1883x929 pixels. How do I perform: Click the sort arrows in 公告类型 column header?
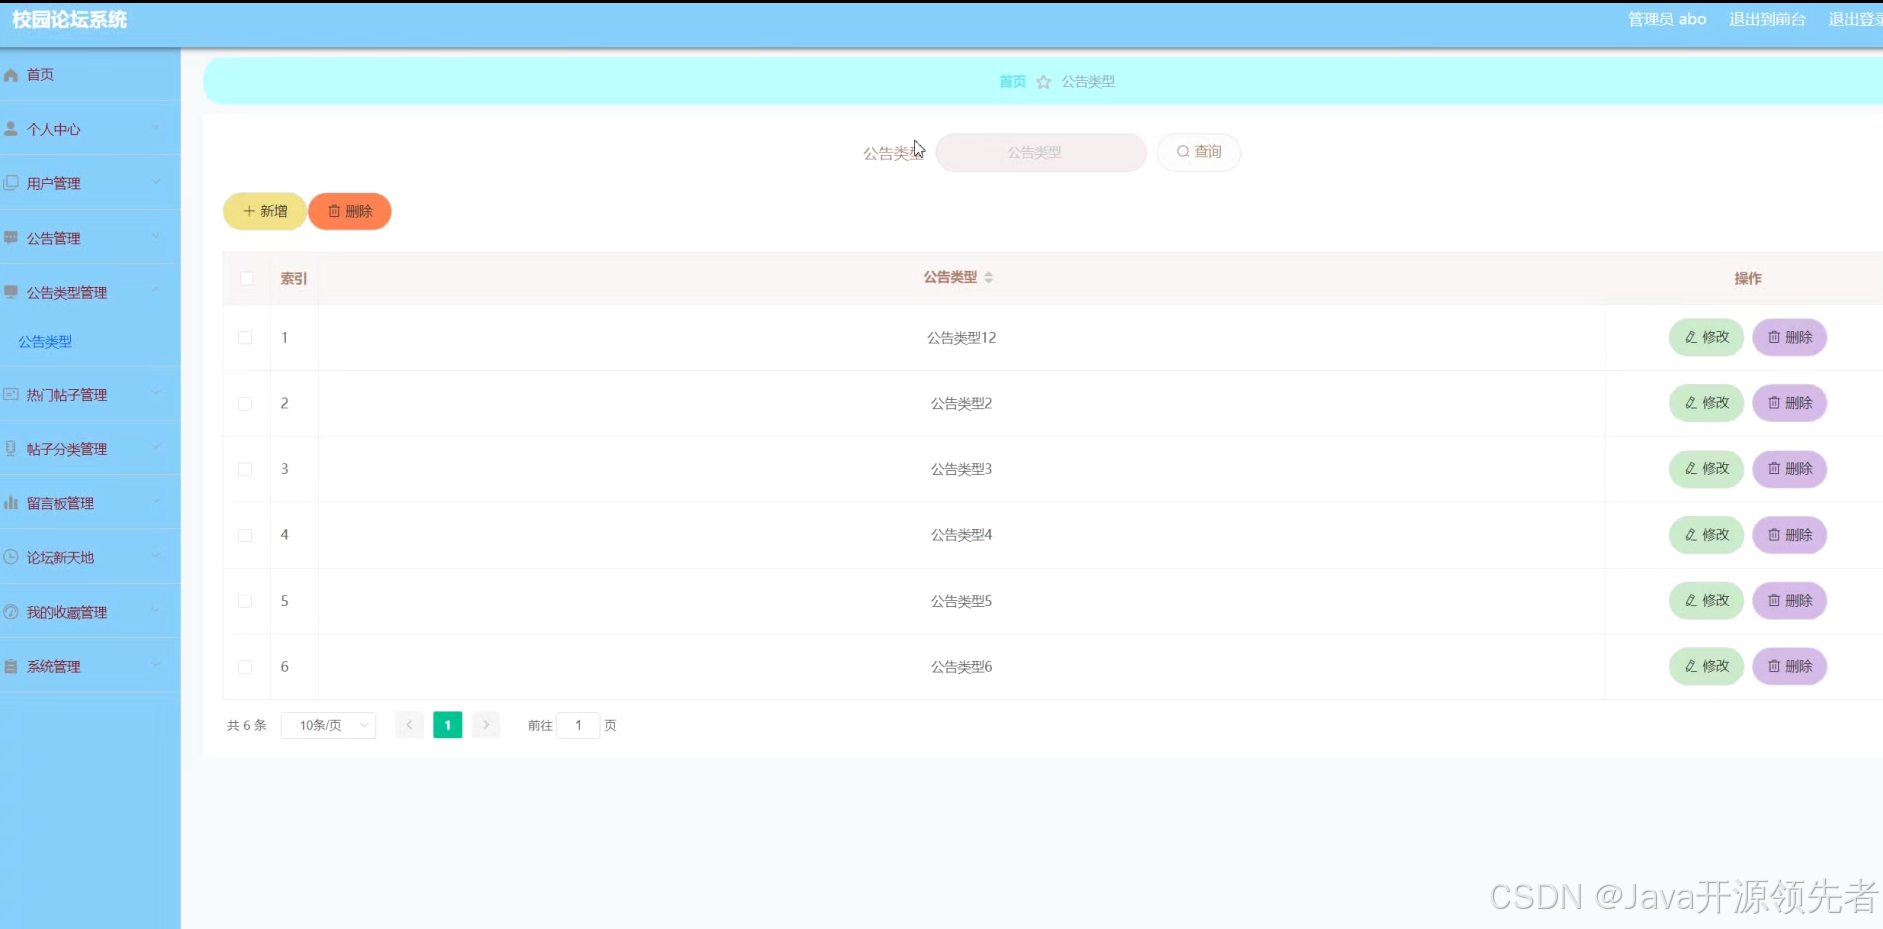(988, 277)
